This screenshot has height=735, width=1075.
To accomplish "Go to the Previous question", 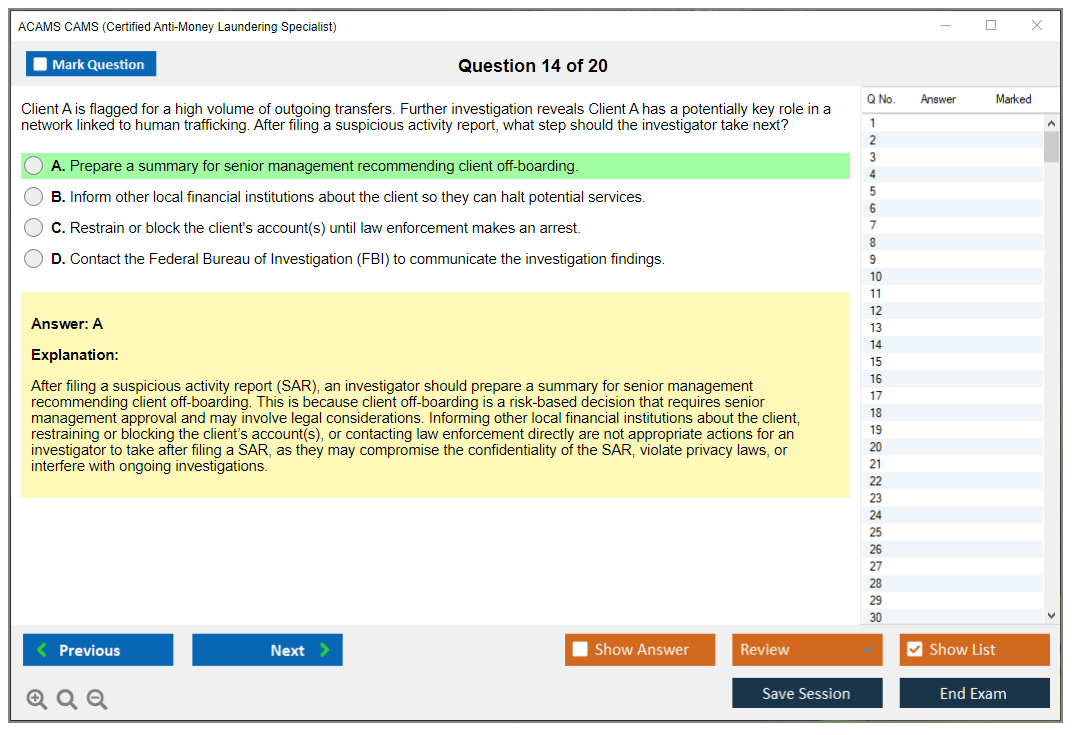I will pos(98,650).
